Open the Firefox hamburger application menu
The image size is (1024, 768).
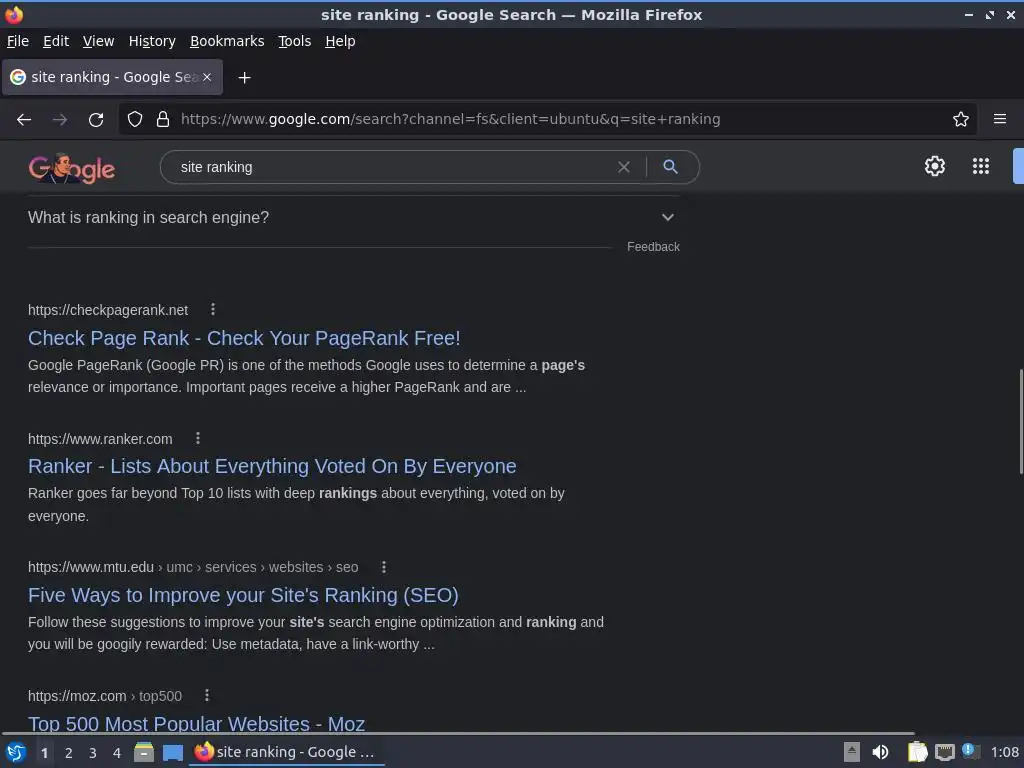[1000, 119]
